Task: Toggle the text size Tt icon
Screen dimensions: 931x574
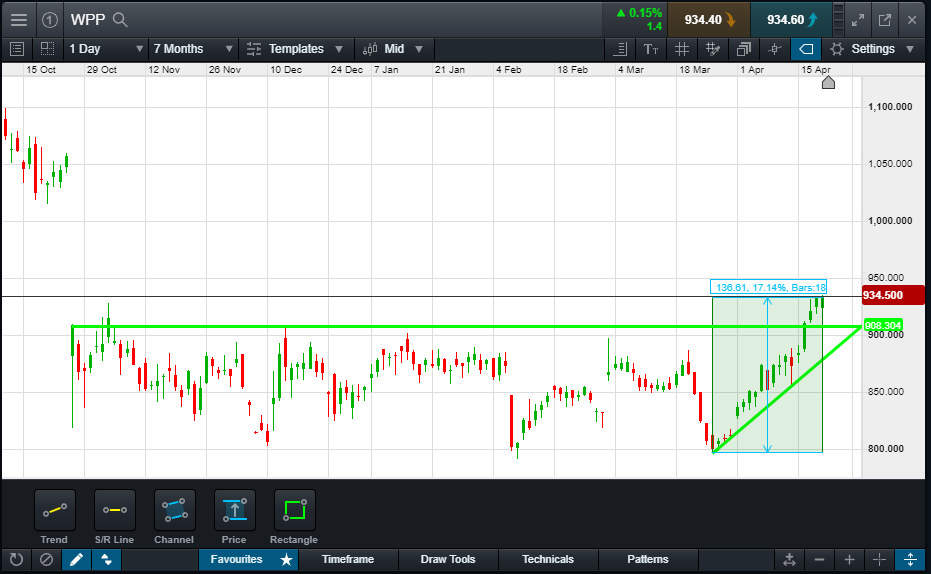Action: tap(651, 49)
